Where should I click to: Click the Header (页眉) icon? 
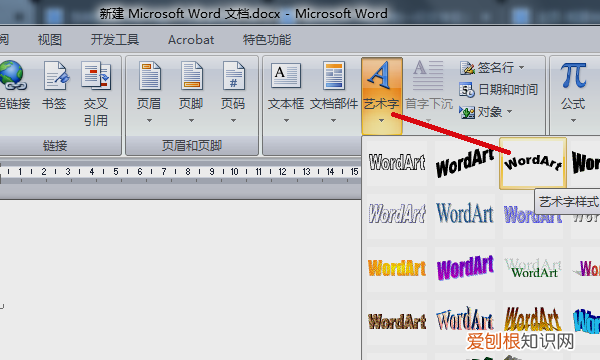pos(149,76)
